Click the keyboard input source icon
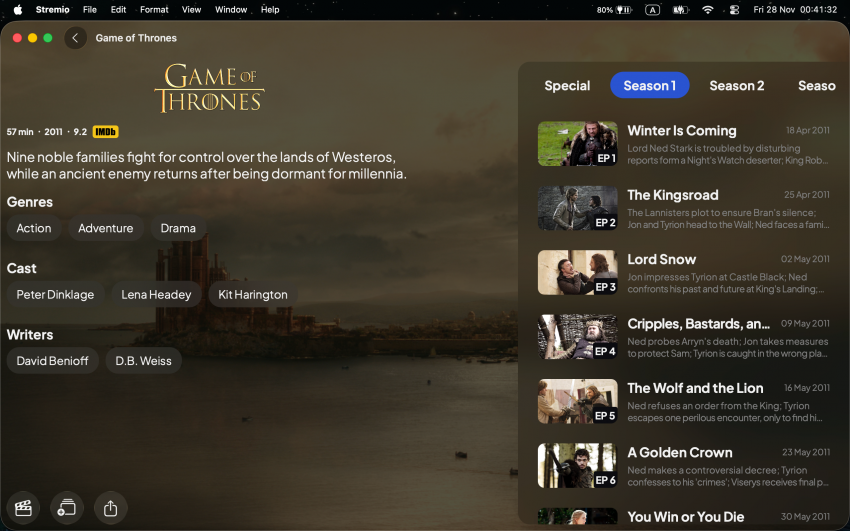This screenshot has height=531, width=850. click(652, 10)
